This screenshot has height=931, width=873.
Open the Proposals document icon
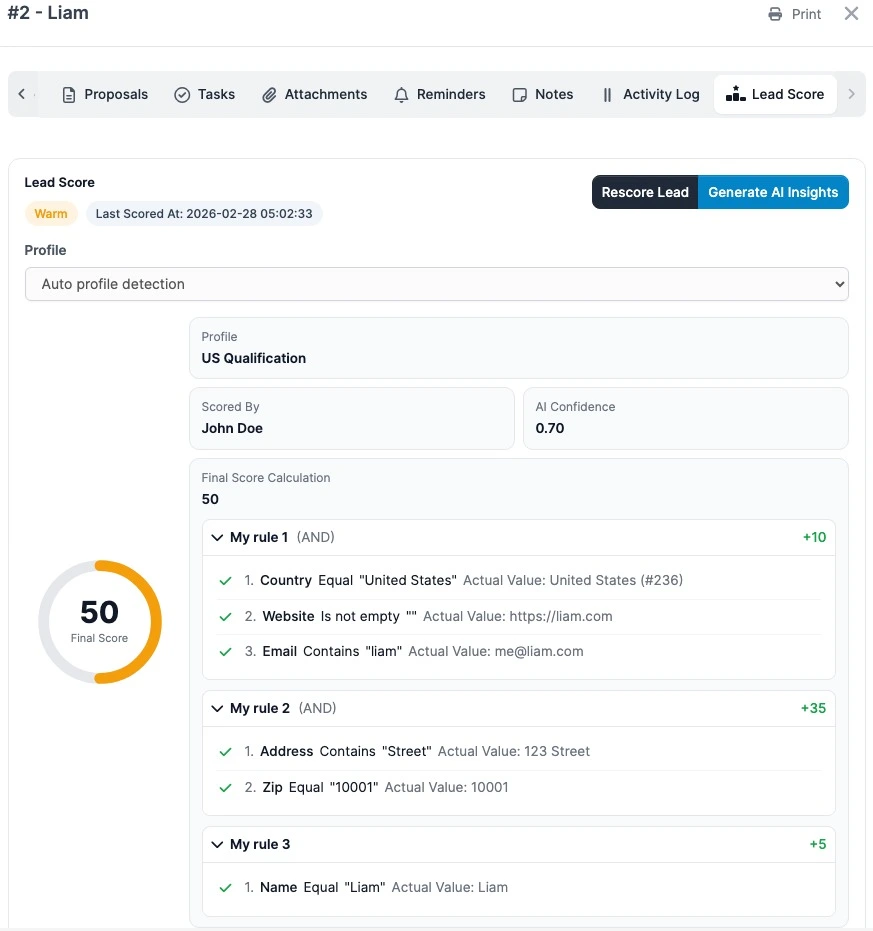coord(68,94)
